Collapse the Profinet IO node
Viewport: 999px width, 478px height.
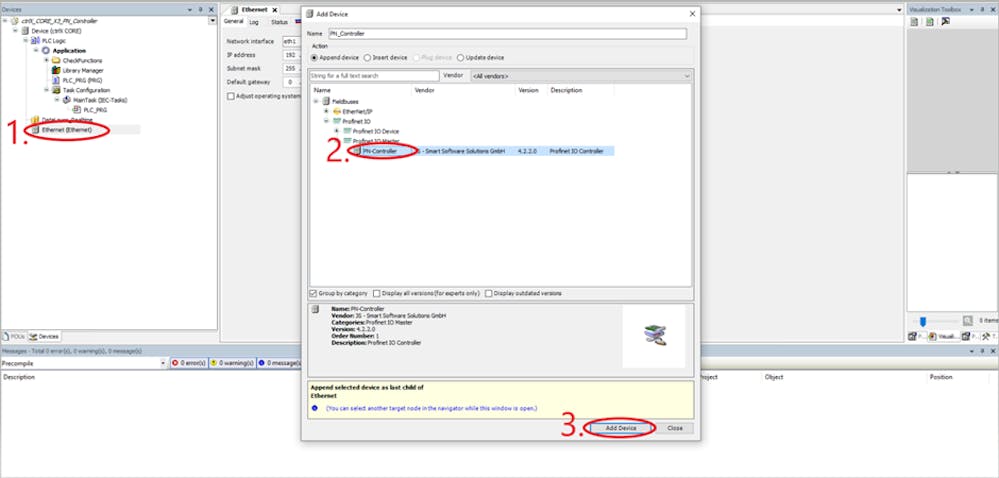[326, 121]
